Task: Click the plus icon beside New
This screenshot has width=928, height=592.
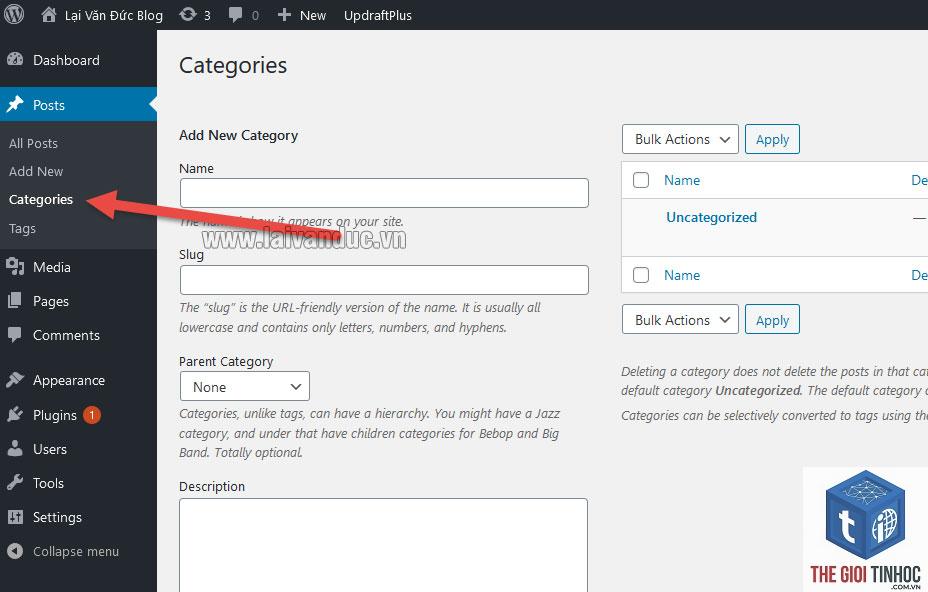Action: coord(284,15)
